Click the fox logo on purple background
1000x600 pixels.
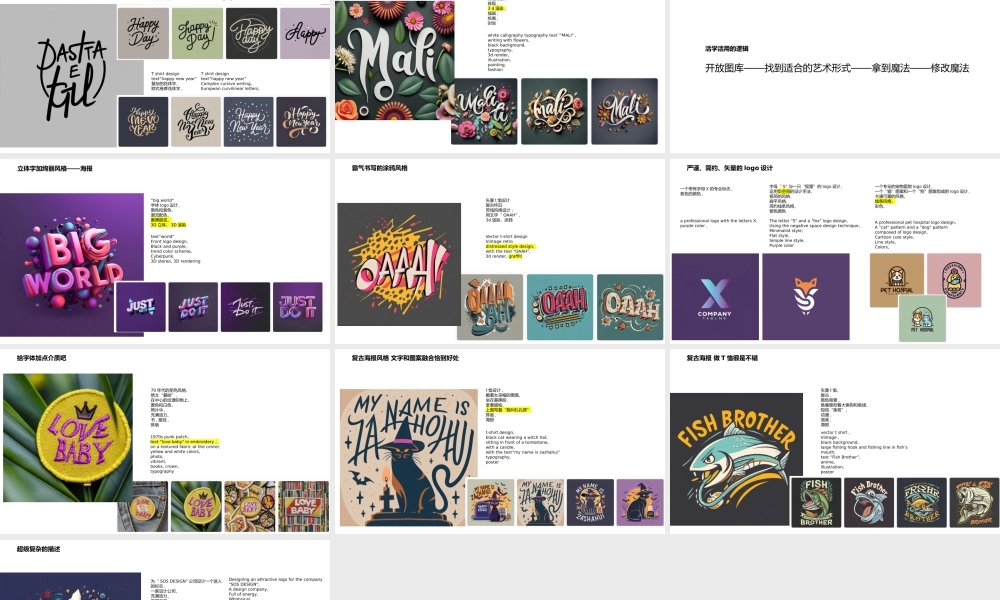tap(805, 296)
